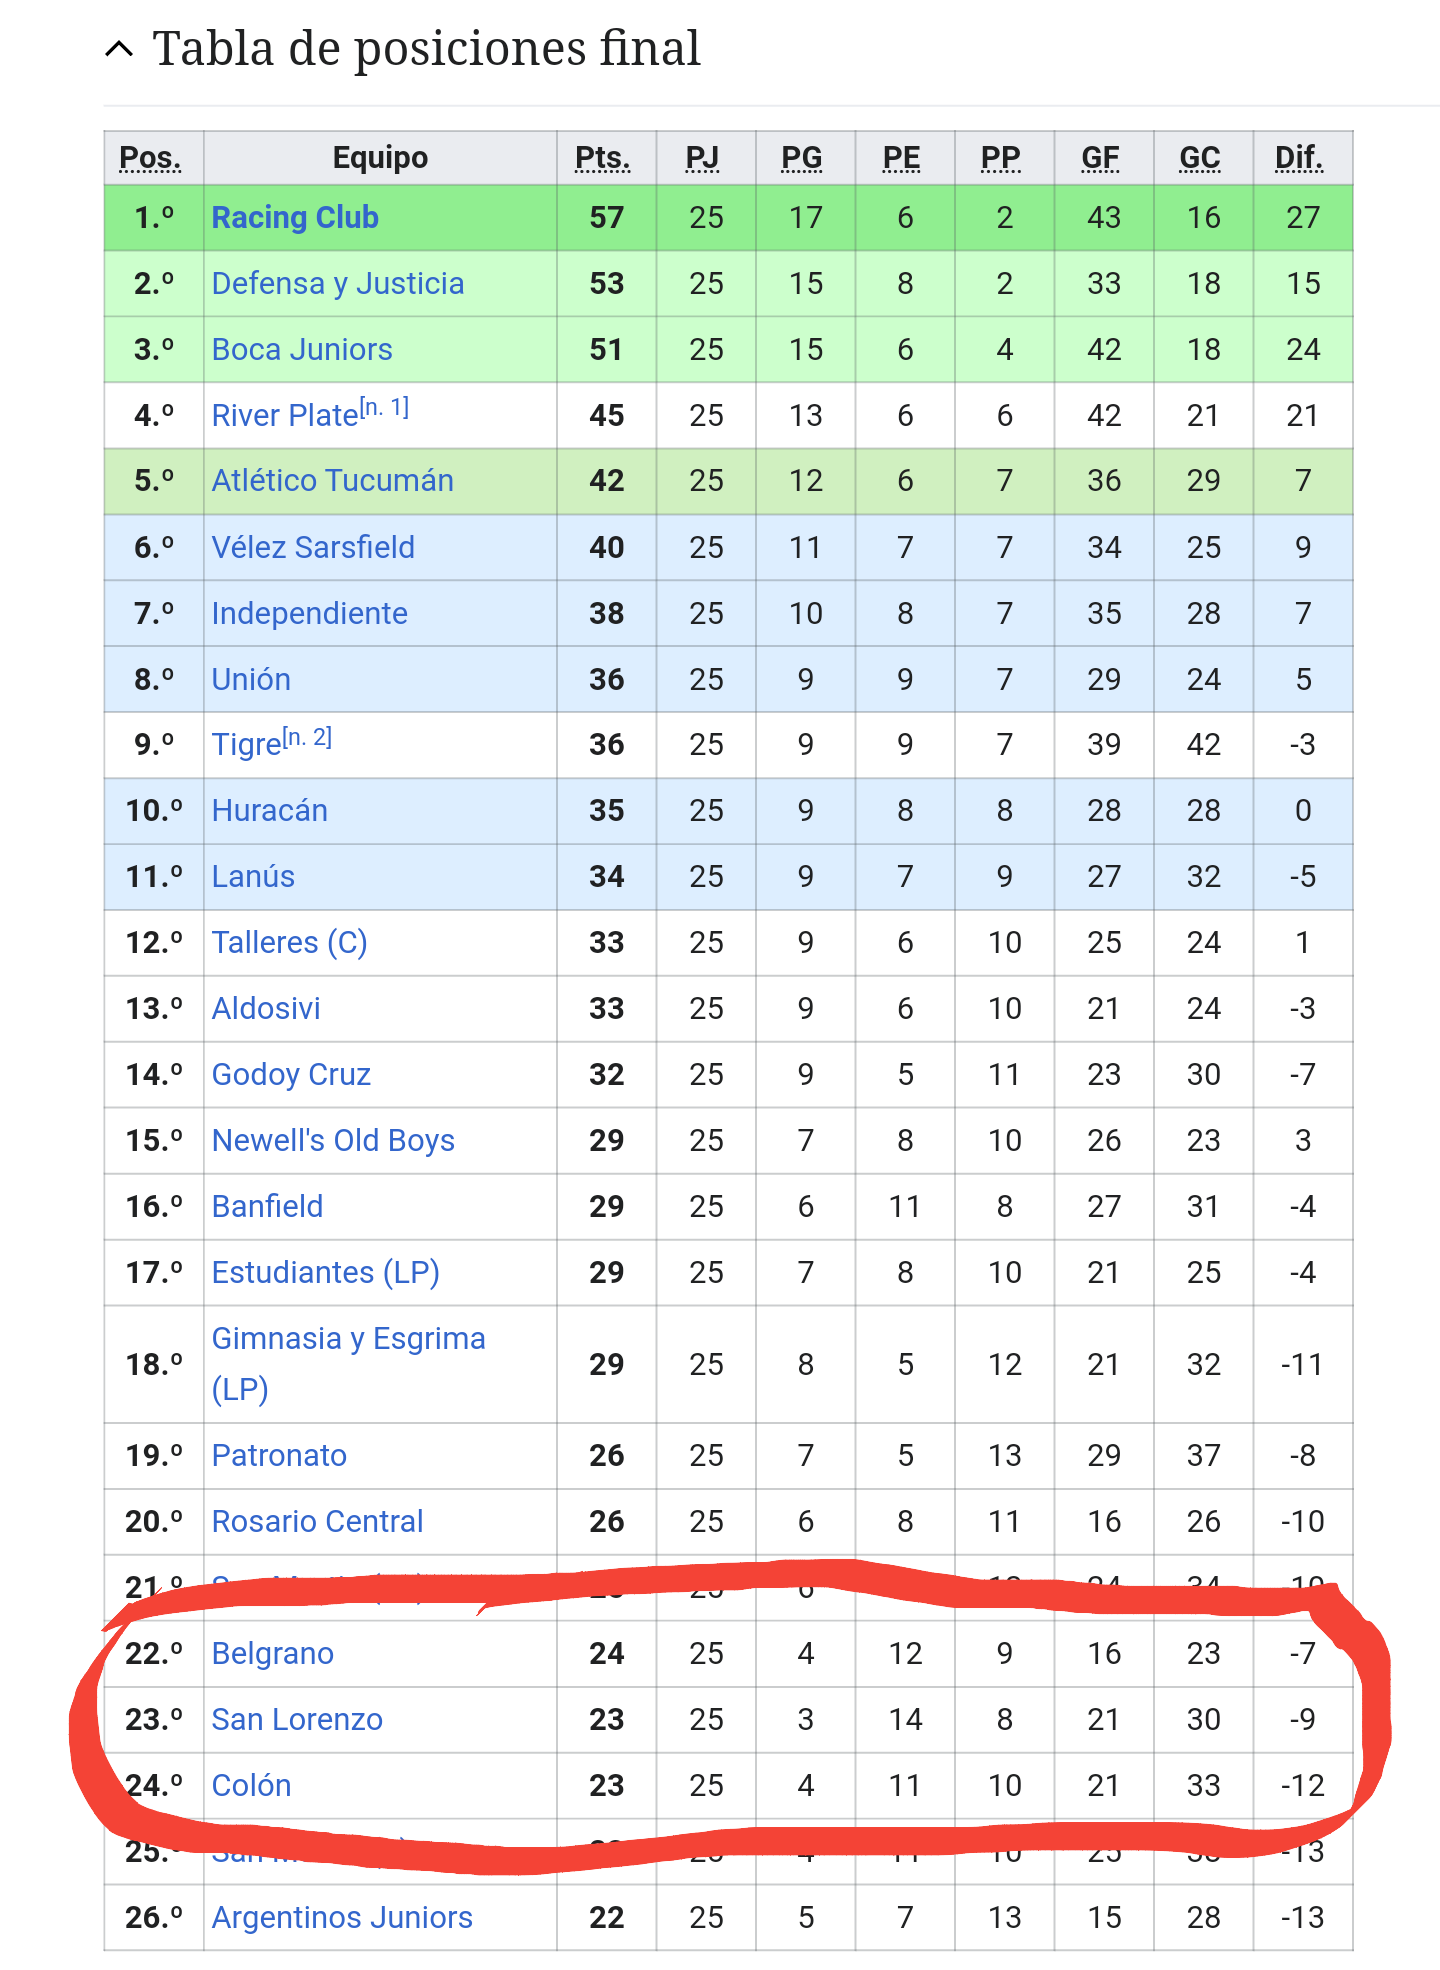
Task: Select the Dif. column header abbreviation
Action: click(1299, 158)
